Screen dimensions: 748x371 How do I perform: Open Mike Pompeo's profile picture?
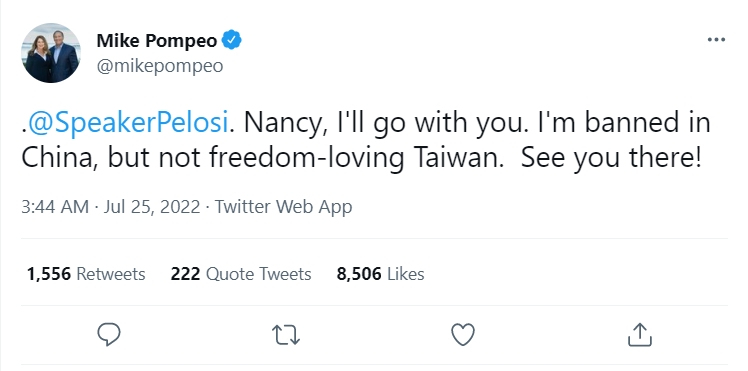coord(51,53)
